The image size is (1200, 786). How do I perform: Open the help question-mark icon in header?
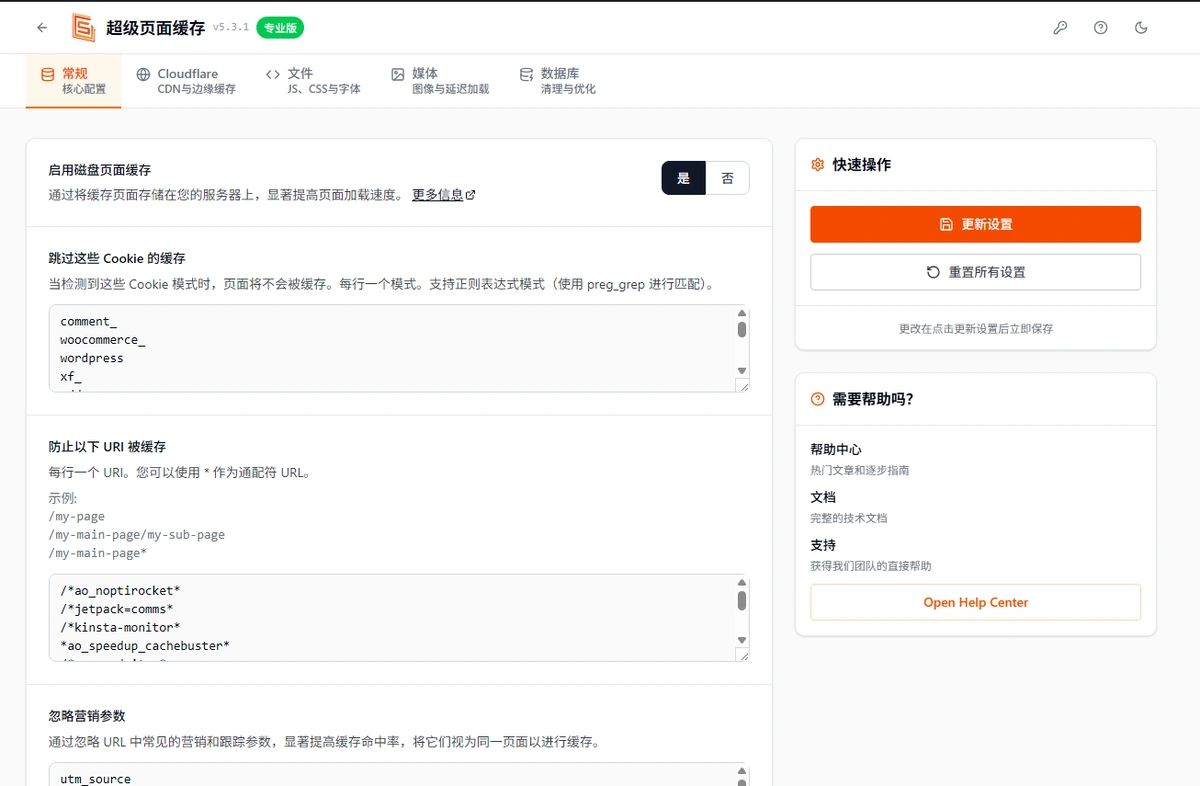[x=1101, y=28]
